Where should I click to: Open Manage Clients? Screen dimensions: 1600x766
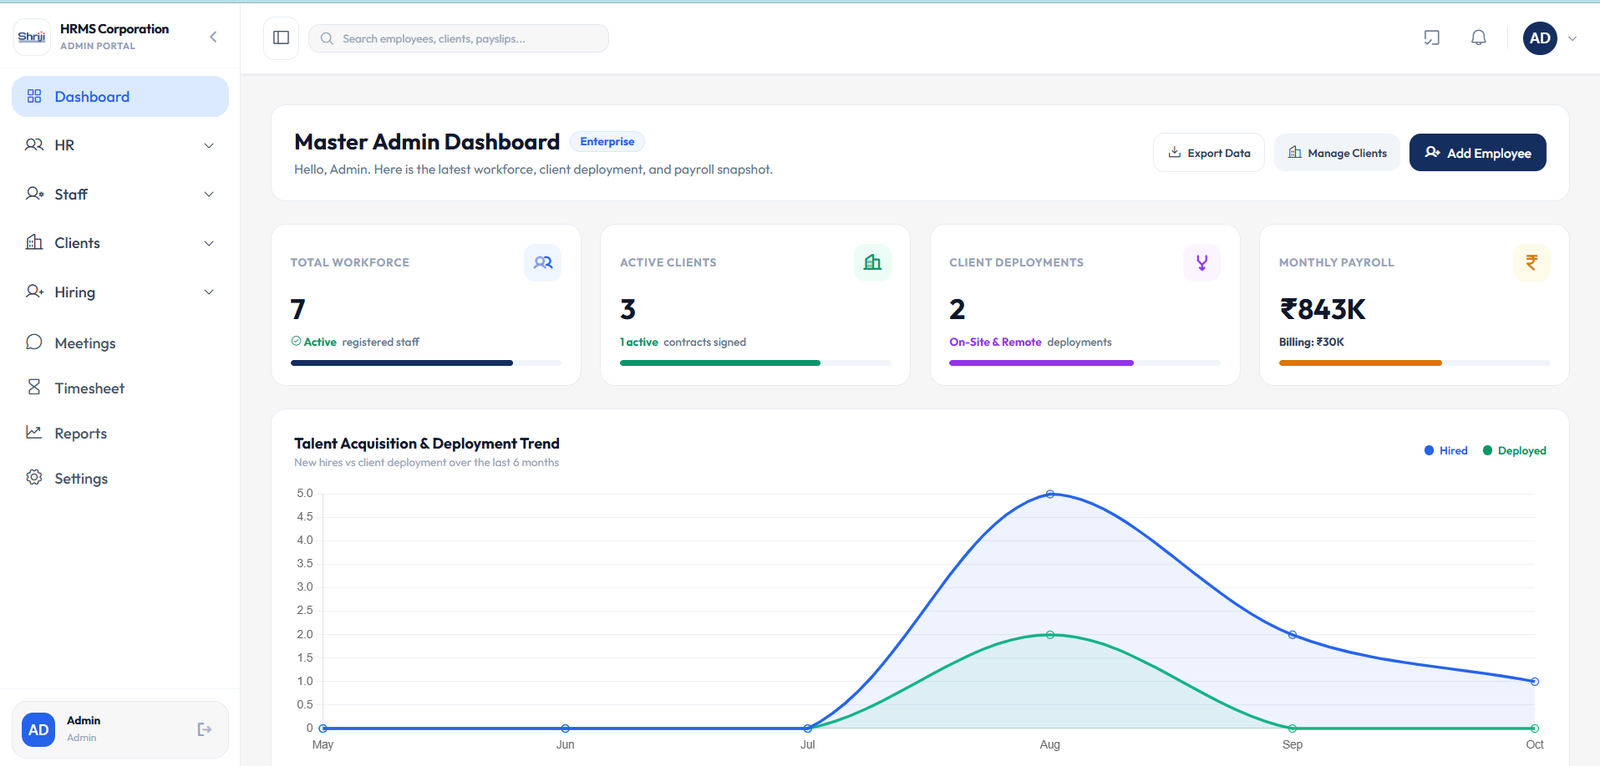click(1337, 153)
